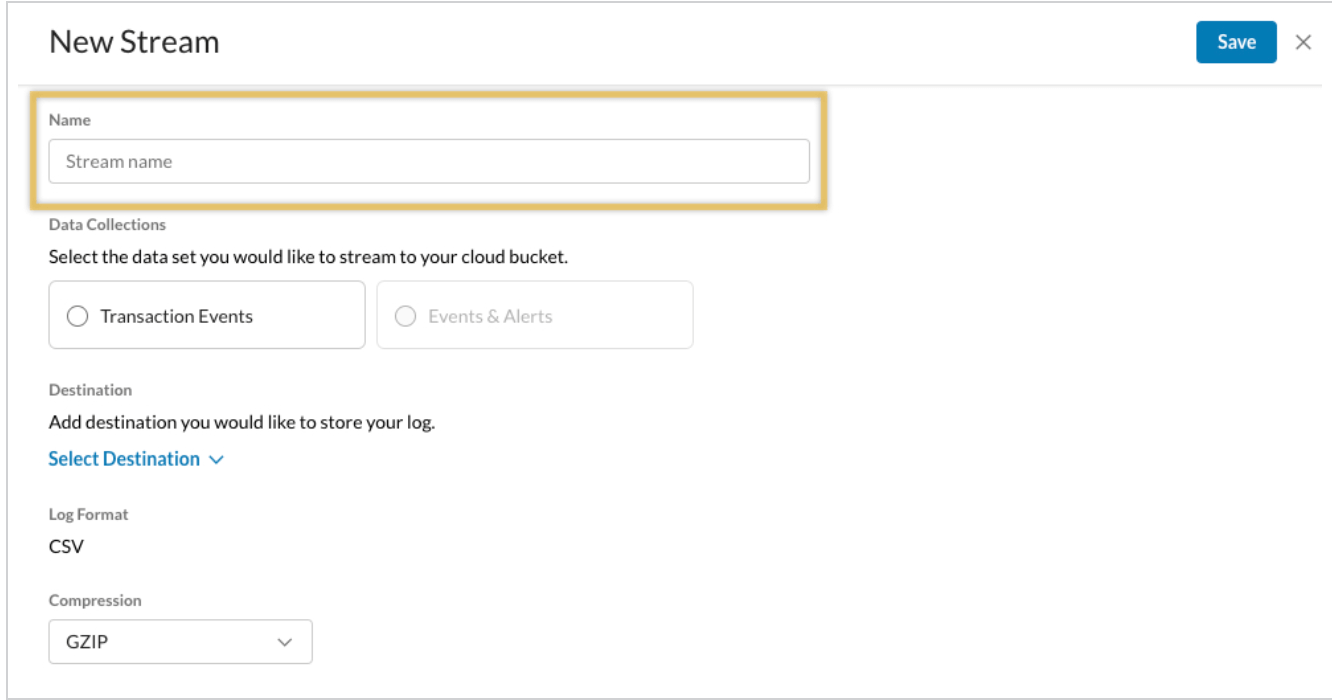The height and width of the screenshot is (700, 1332).
Task: Click the Save button
Action: pos(1236,42)
